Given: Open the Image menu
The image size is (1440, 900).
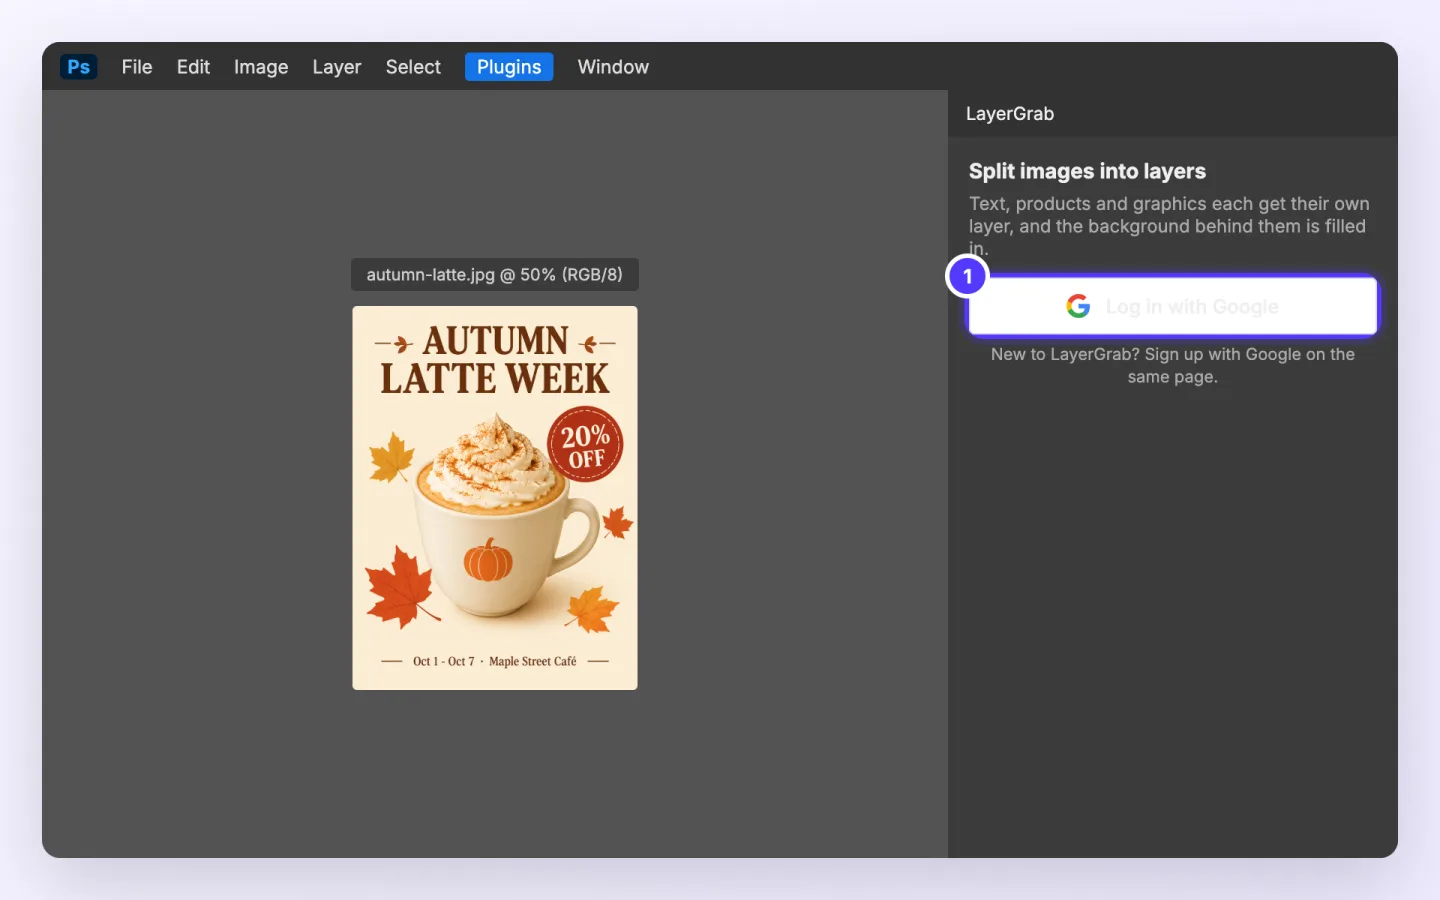Looking at the screenshot, I should (x=261, y=67).
